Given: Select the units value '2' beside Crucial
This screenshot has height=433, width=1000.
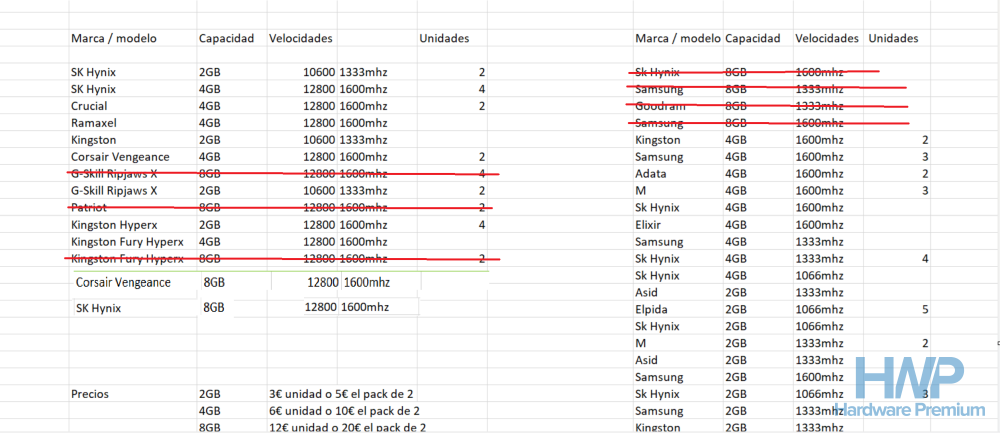Looking at the screenshot, I should pyautogui.click(x=482, y=106).
